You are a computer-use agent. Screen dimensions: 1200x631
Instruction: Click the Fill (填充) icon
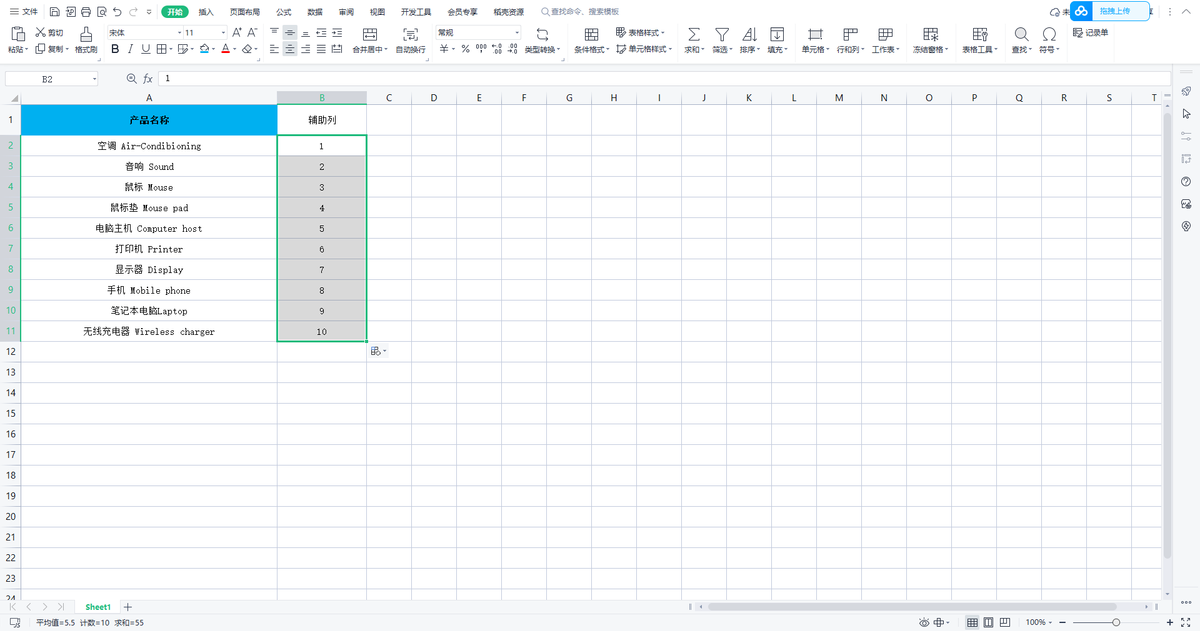(776, 34)
